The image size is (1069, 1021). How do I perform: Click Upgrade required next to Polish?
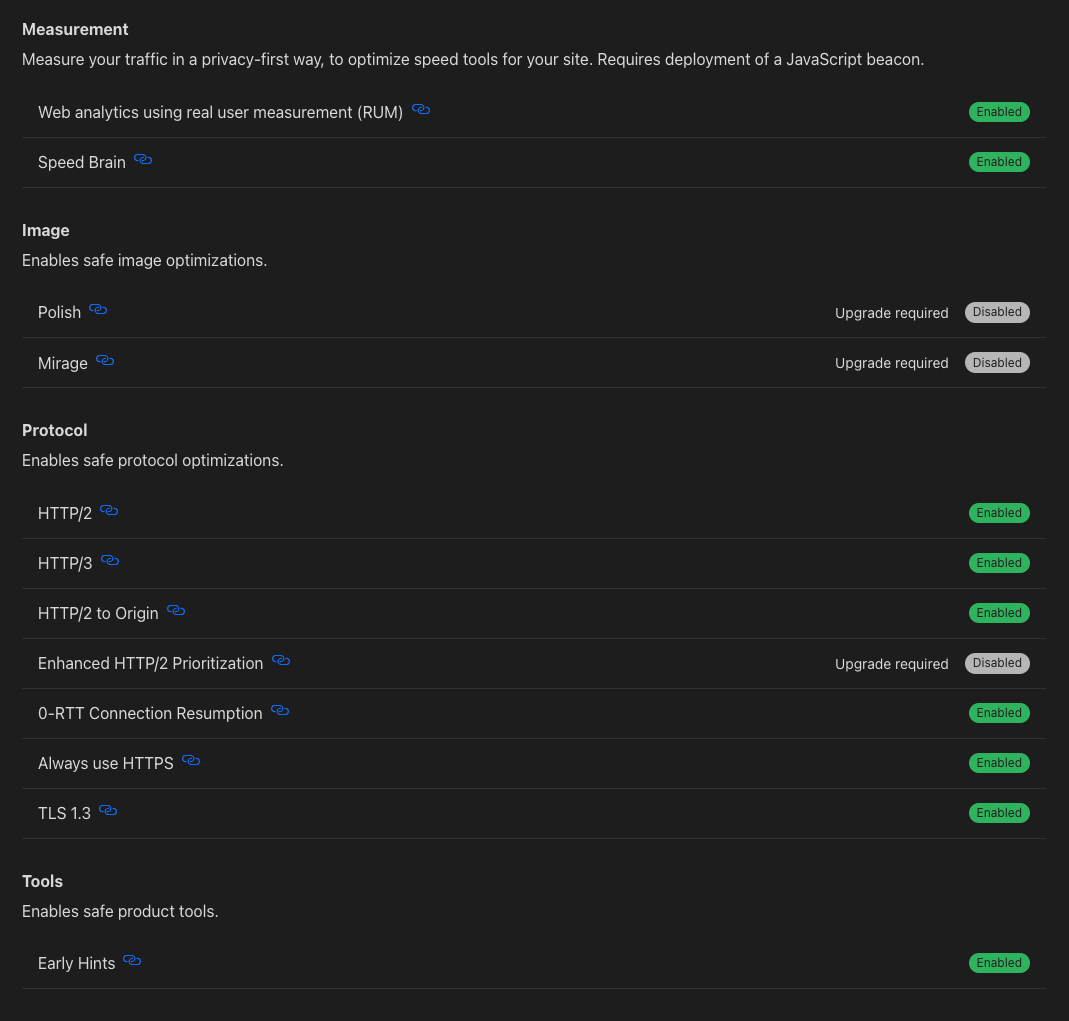click(891, 312)
